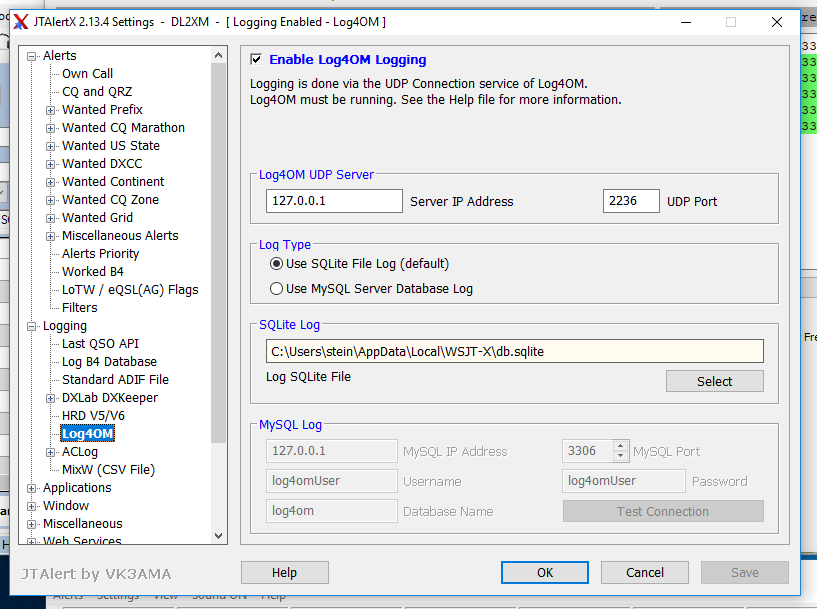The image size is (817, 609).
Task: Expand the Wanted Grid node
Action: click(x=51, y=218)
